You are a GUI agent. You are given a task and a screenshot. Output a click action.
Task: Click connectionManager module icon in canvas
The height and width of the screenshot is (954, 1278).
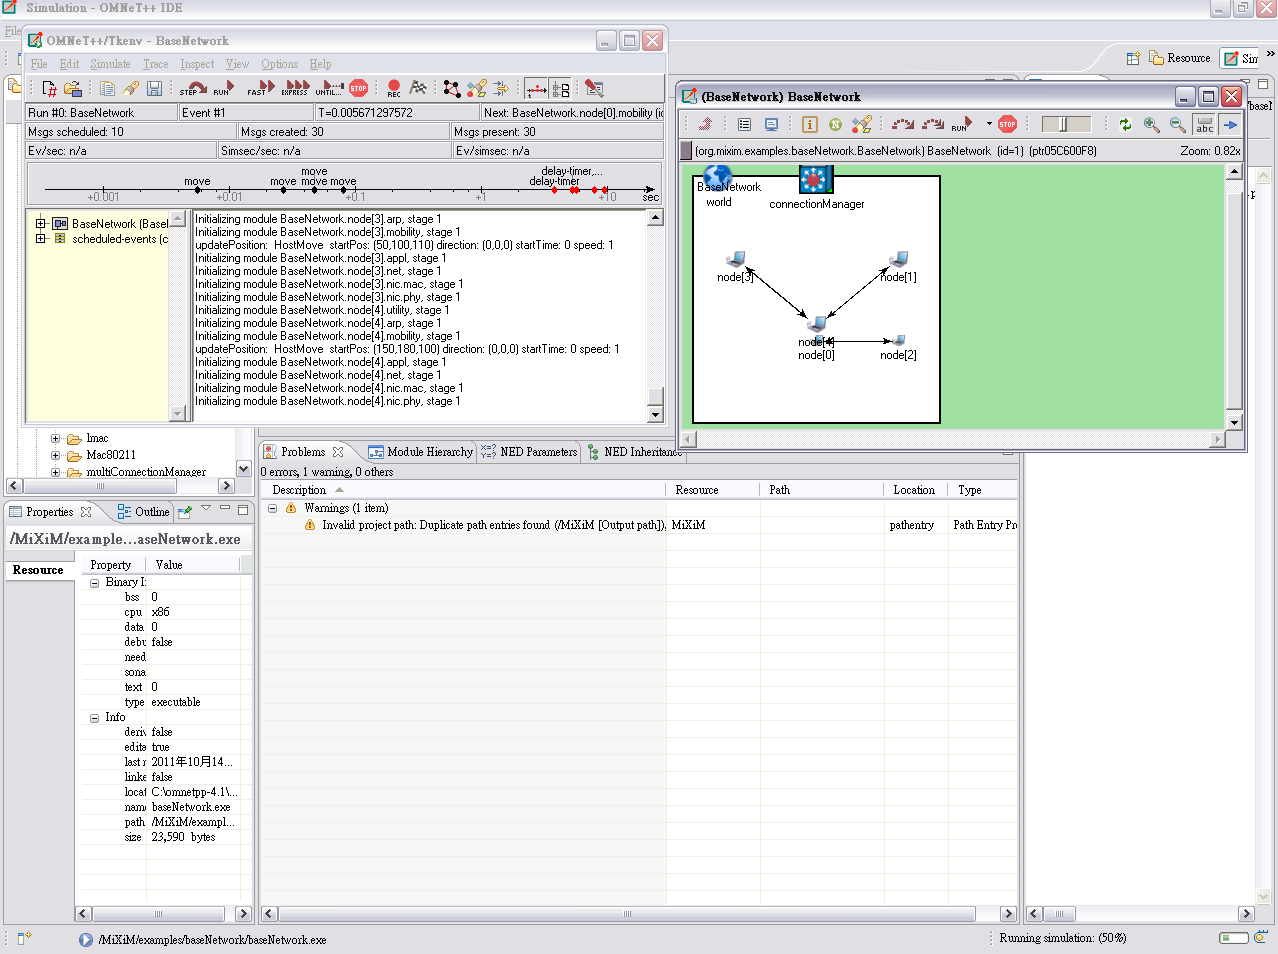pos(816,179)
